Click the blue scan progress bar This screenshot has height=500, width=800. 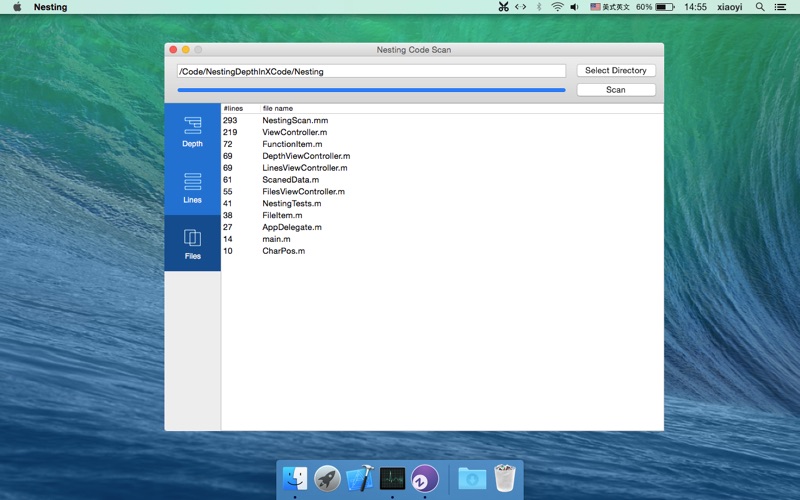coord(371,90)
